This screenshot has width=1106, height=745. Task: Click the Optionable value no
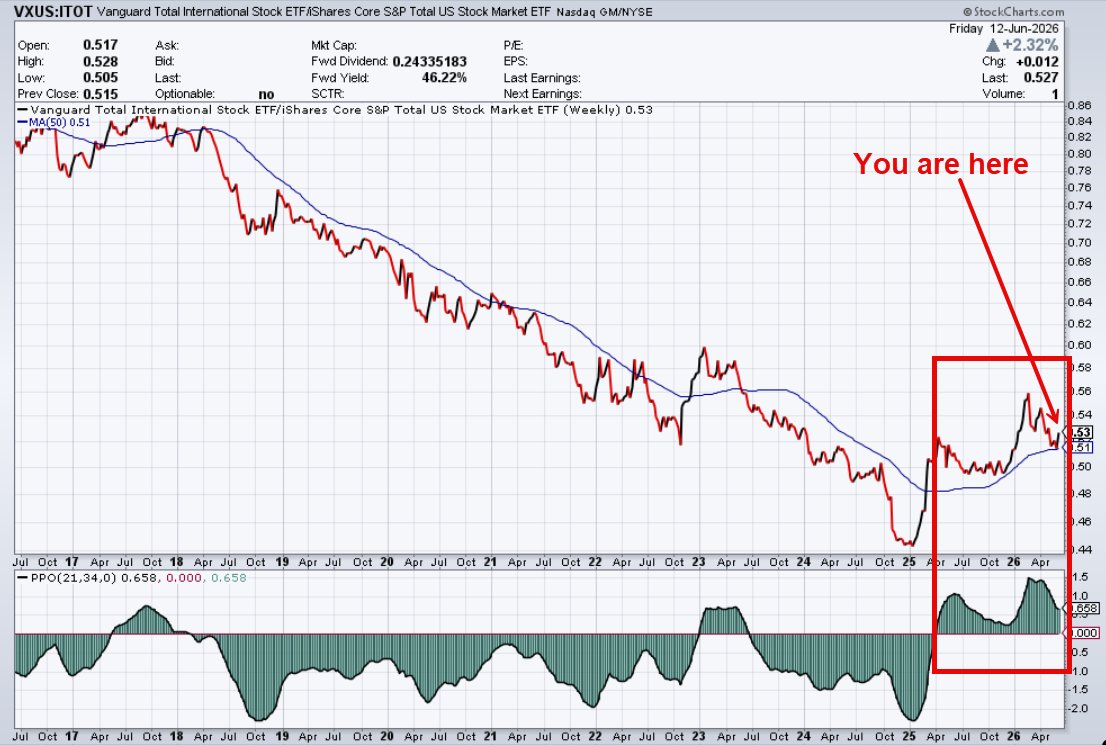pyautogui.click(x=267, y=94)
